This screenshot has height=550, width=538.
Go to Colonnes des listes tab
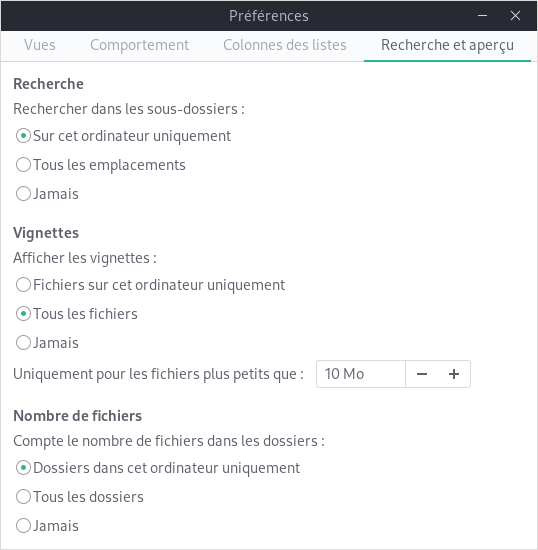point(285,45)
